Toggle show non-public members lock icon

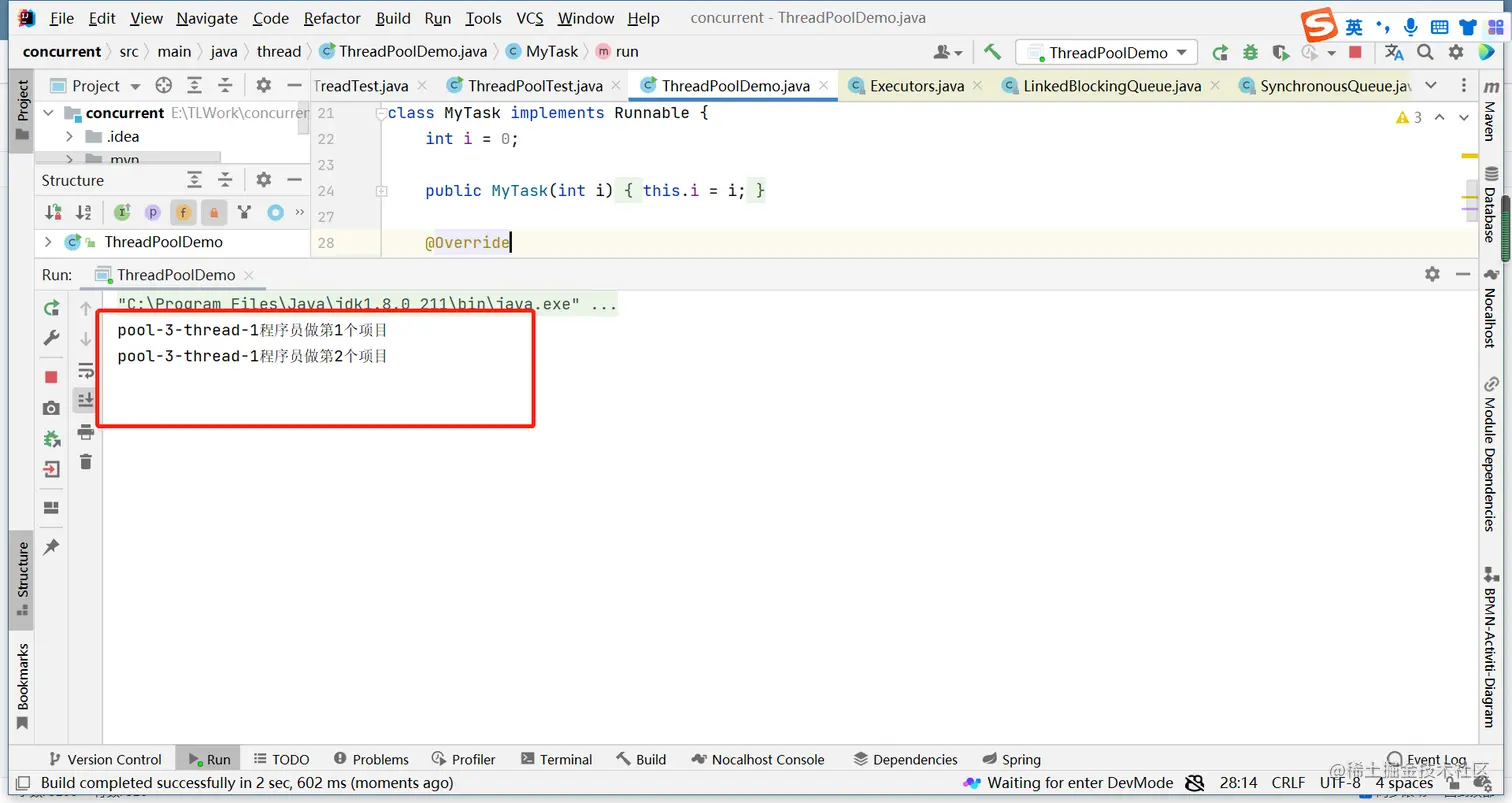pyautogui.click(x=213, y=212)
